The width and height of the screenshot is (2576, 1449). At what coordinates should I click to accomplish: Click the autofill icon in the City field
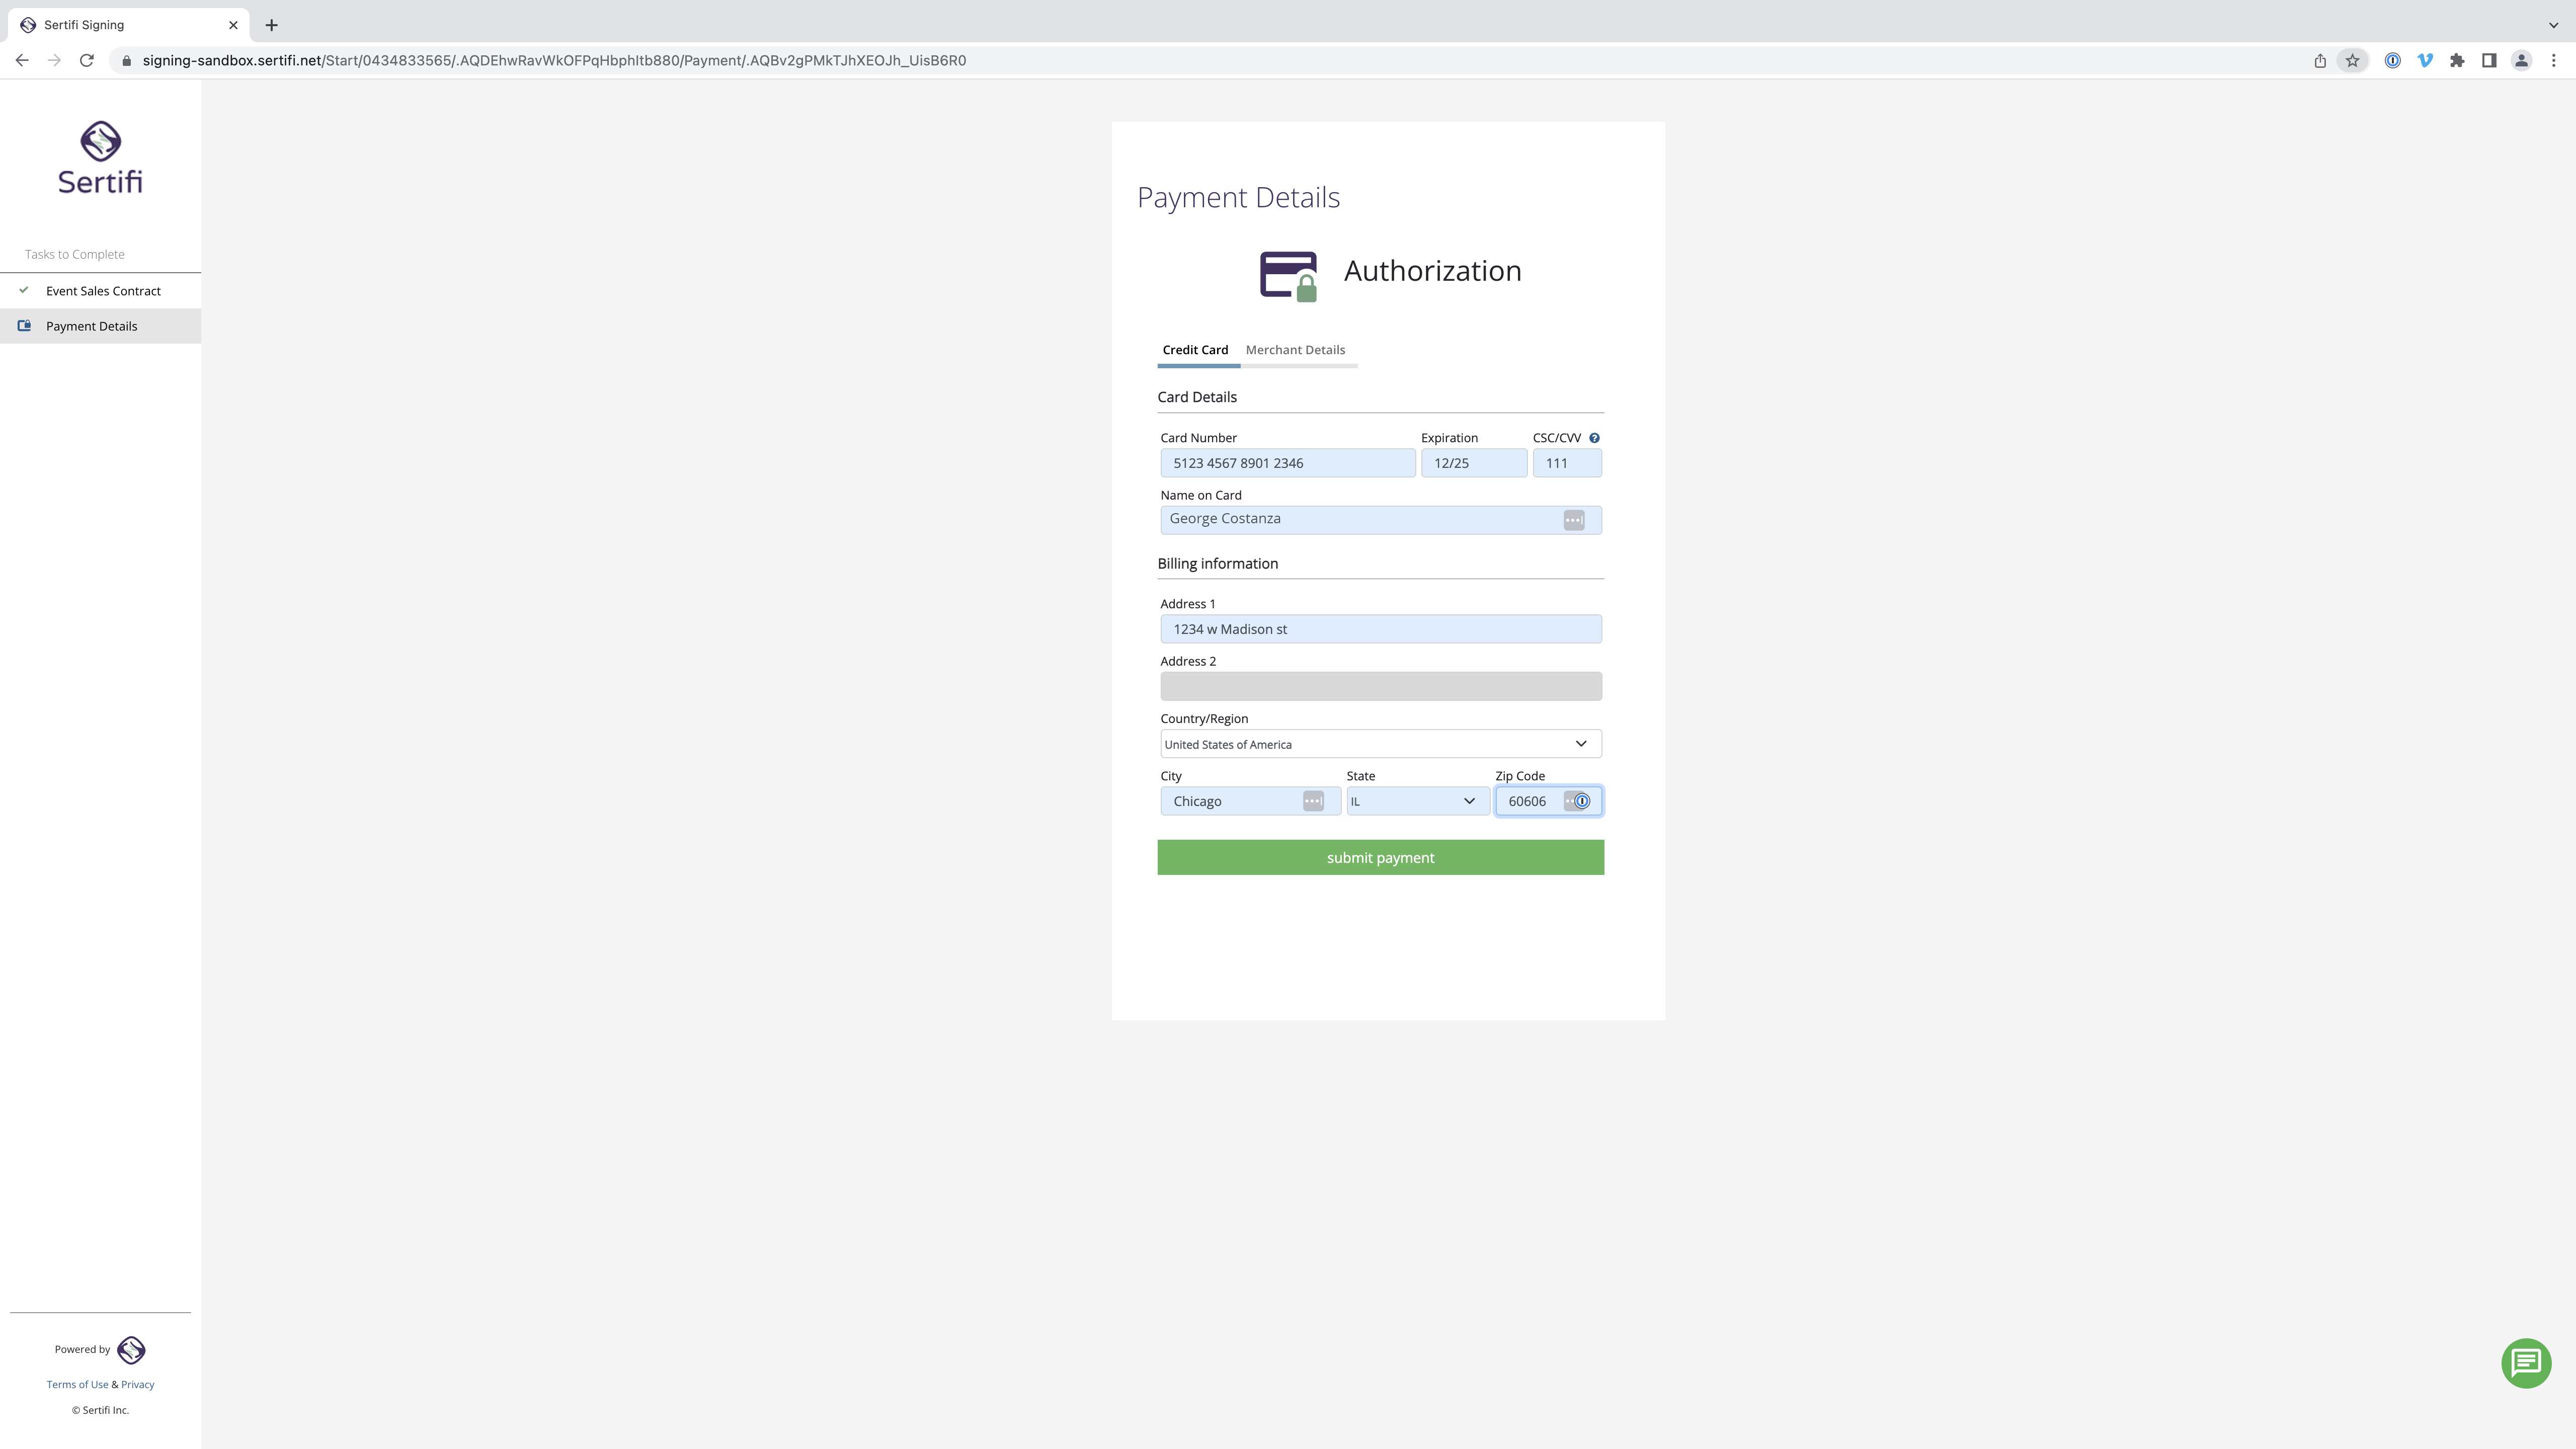pyautogui.click(x=1313, y=801)
